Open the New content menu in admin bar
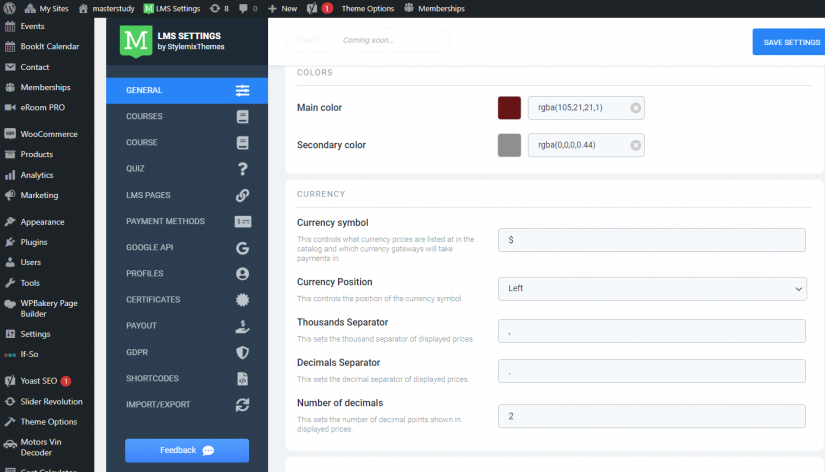 [282, 8]
